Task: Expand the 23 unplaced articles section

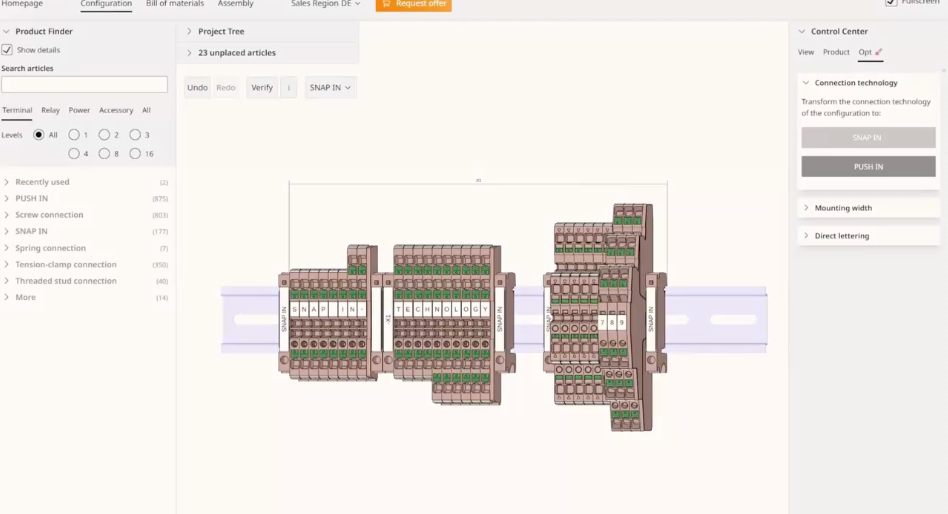Action: pyautogui.click(x=189, y=53)
